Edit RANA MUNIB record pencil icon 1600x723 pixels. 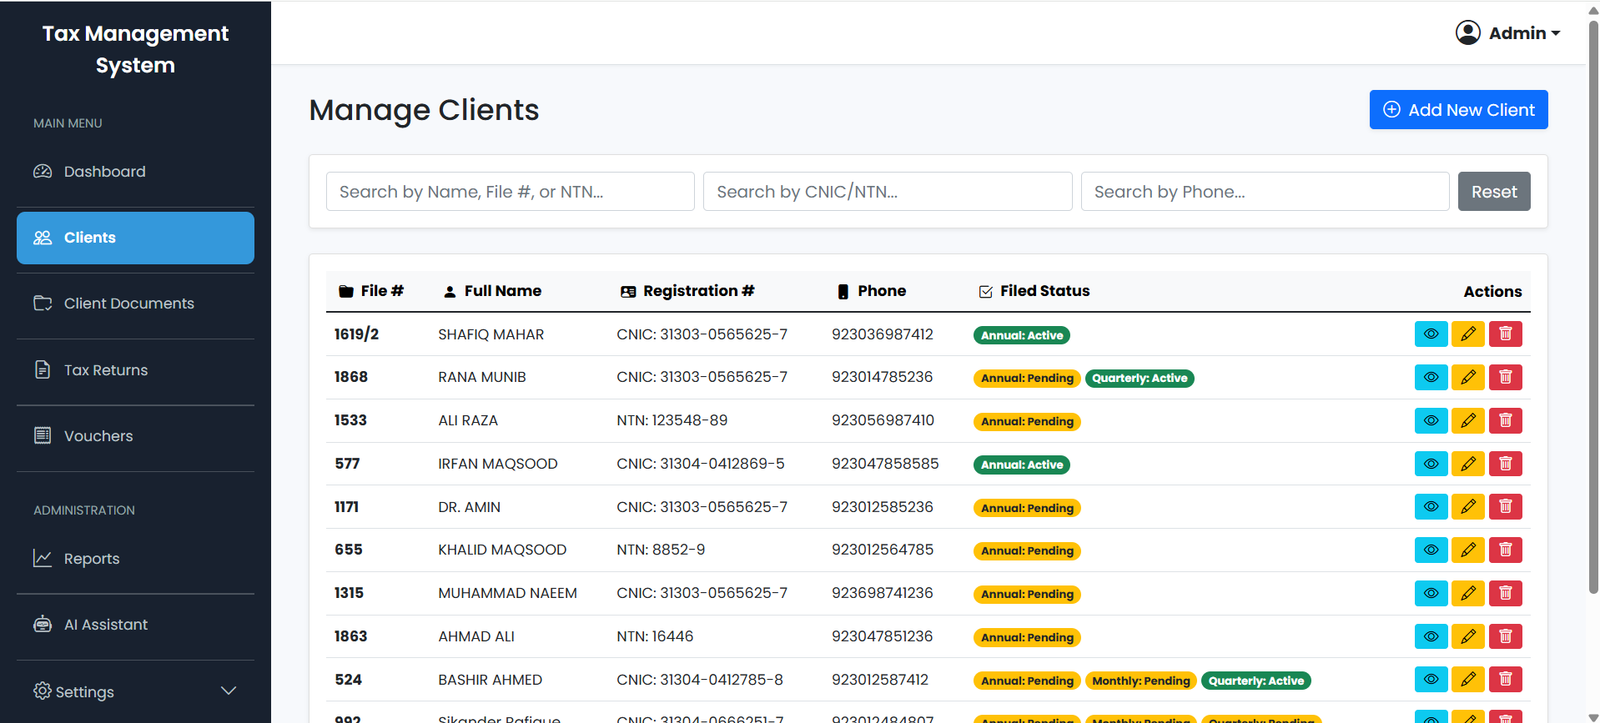tap(1468, 377)
